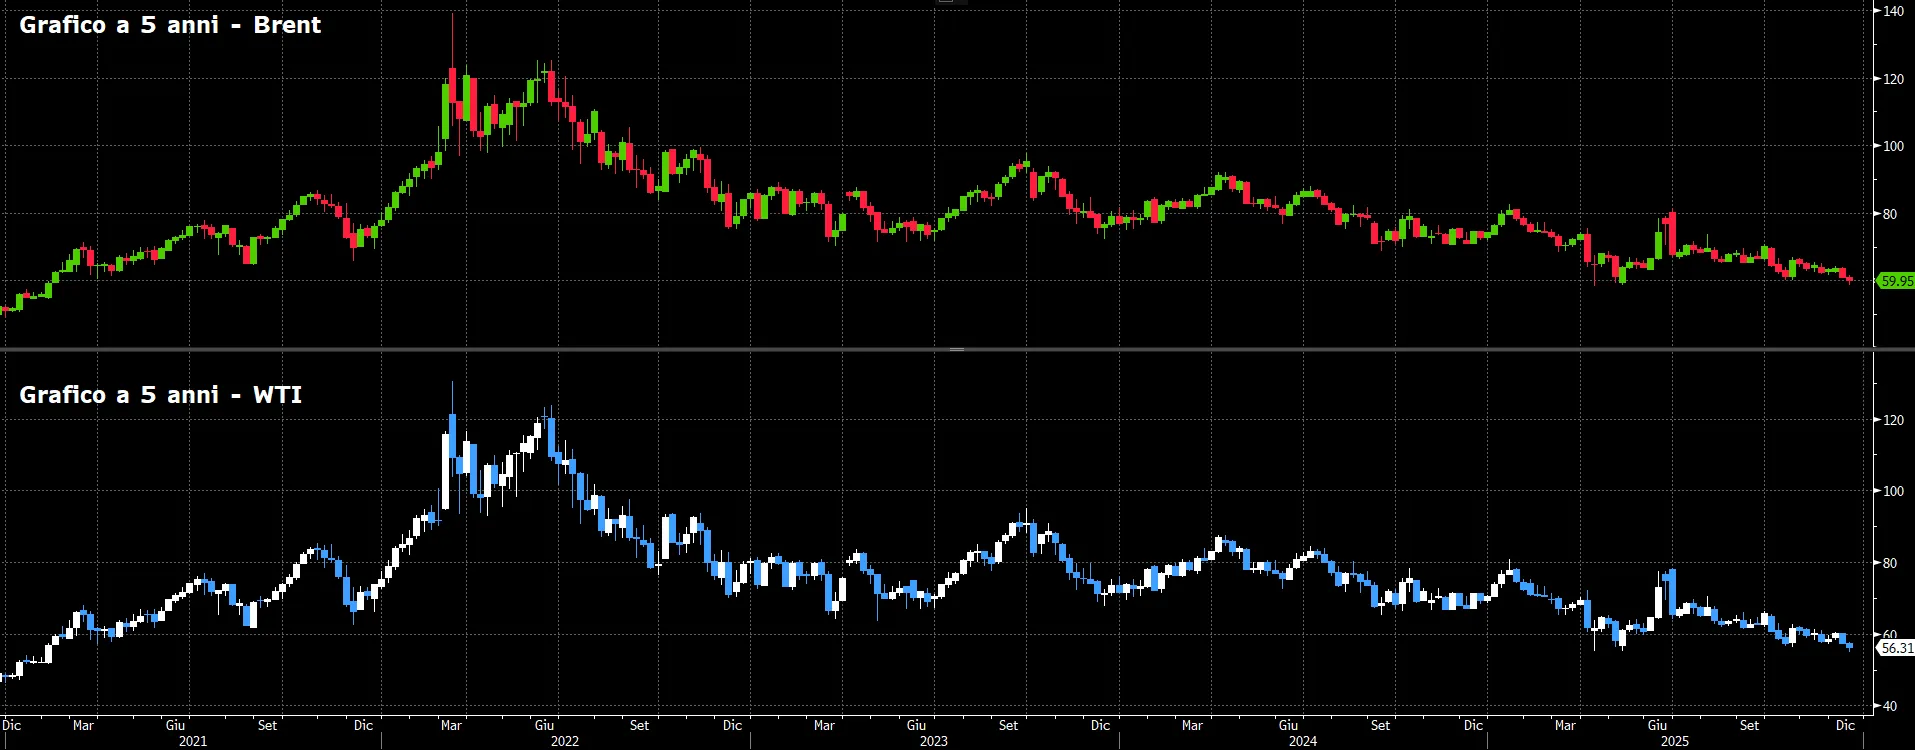Click the 'Giu' month label above 2023

point(916,725)
